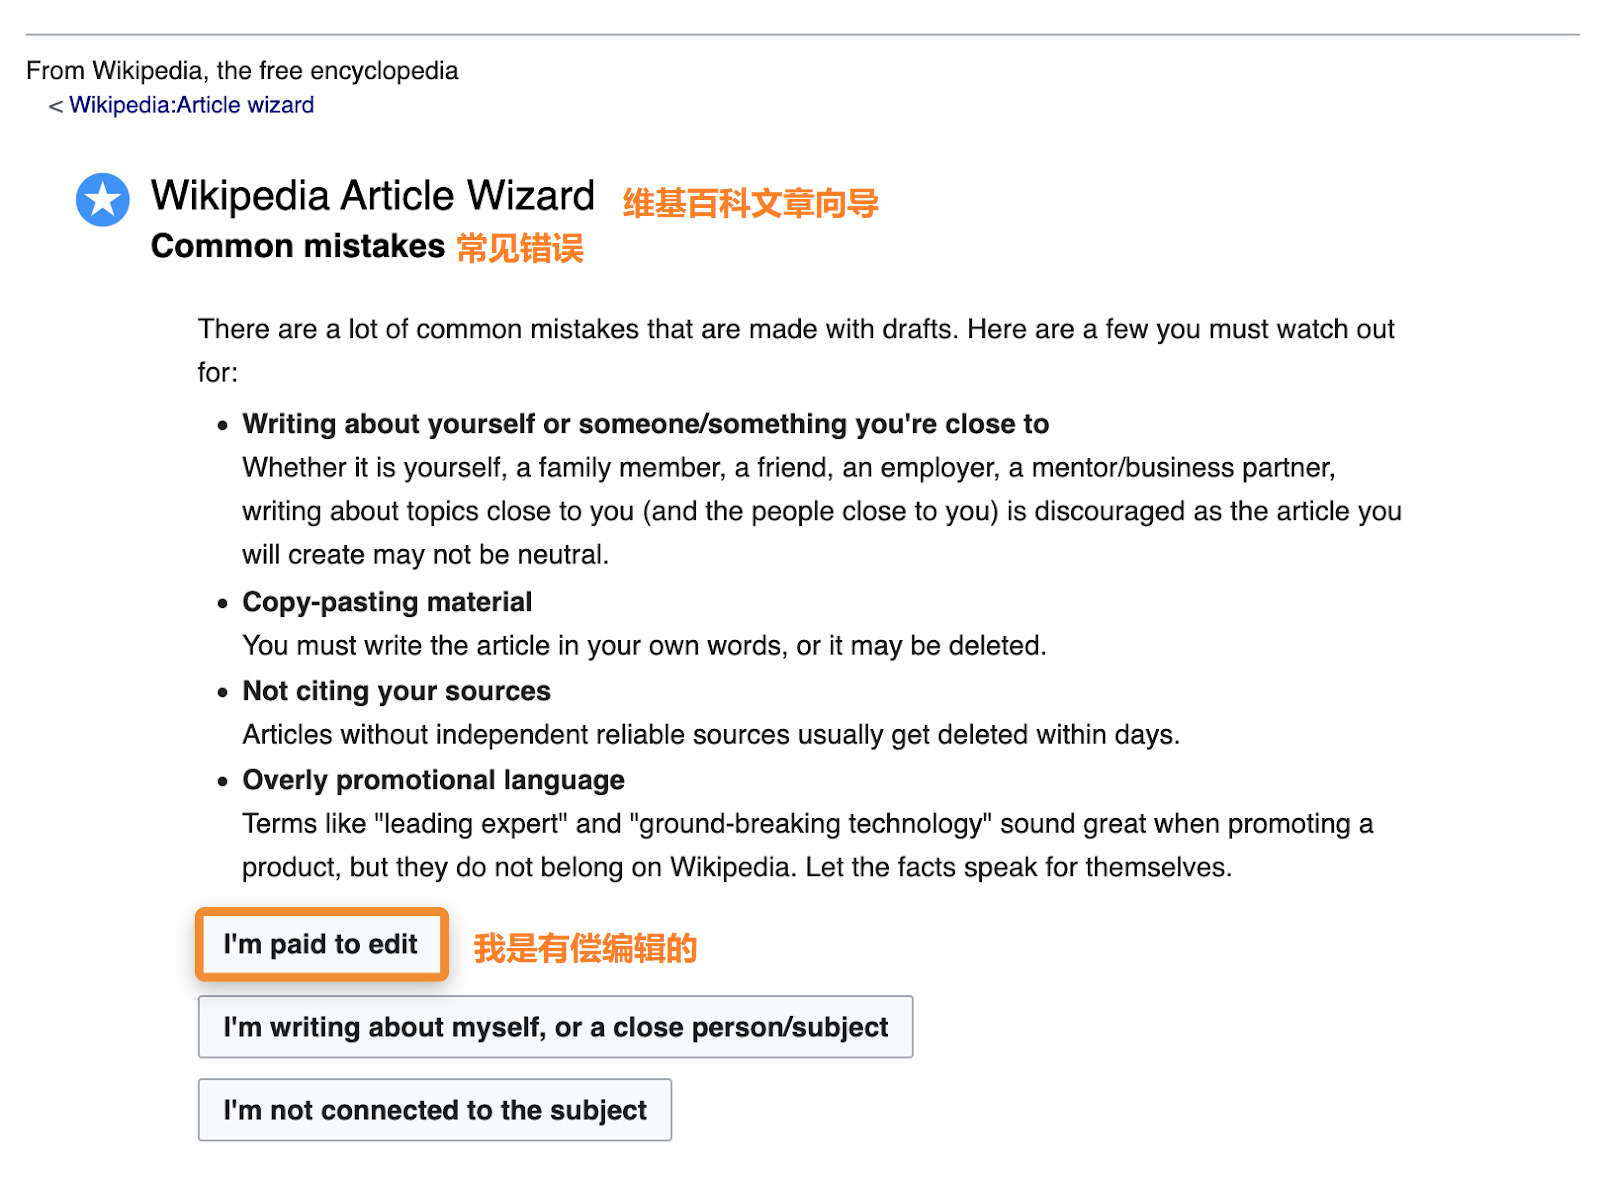
Task: Click the "Overly promotional language" bullet heading
Action: coord(432,779)
